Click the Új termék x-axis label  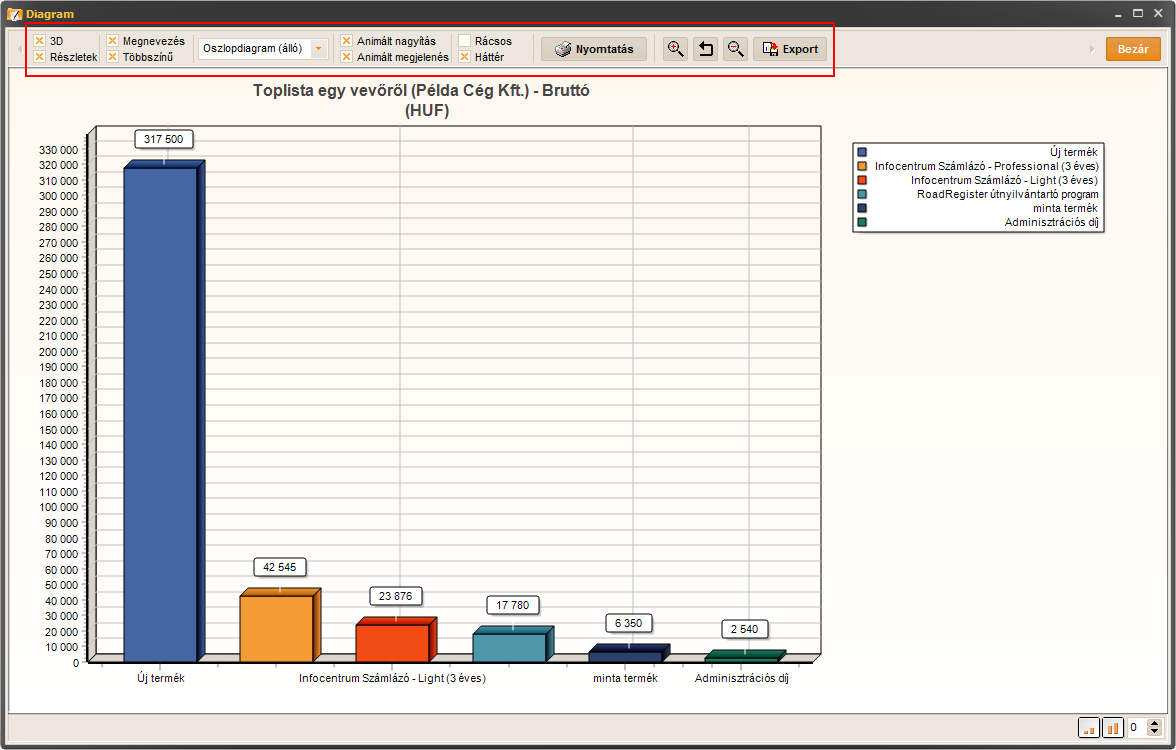point(160,678)
